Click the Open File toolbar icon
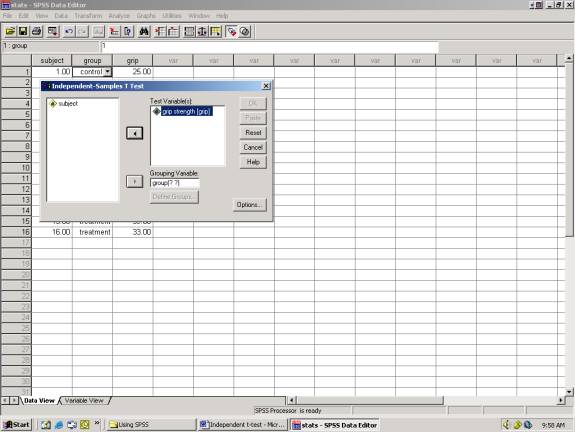The width and height of the screenshot is (575, 432). (x=10, y=32)
